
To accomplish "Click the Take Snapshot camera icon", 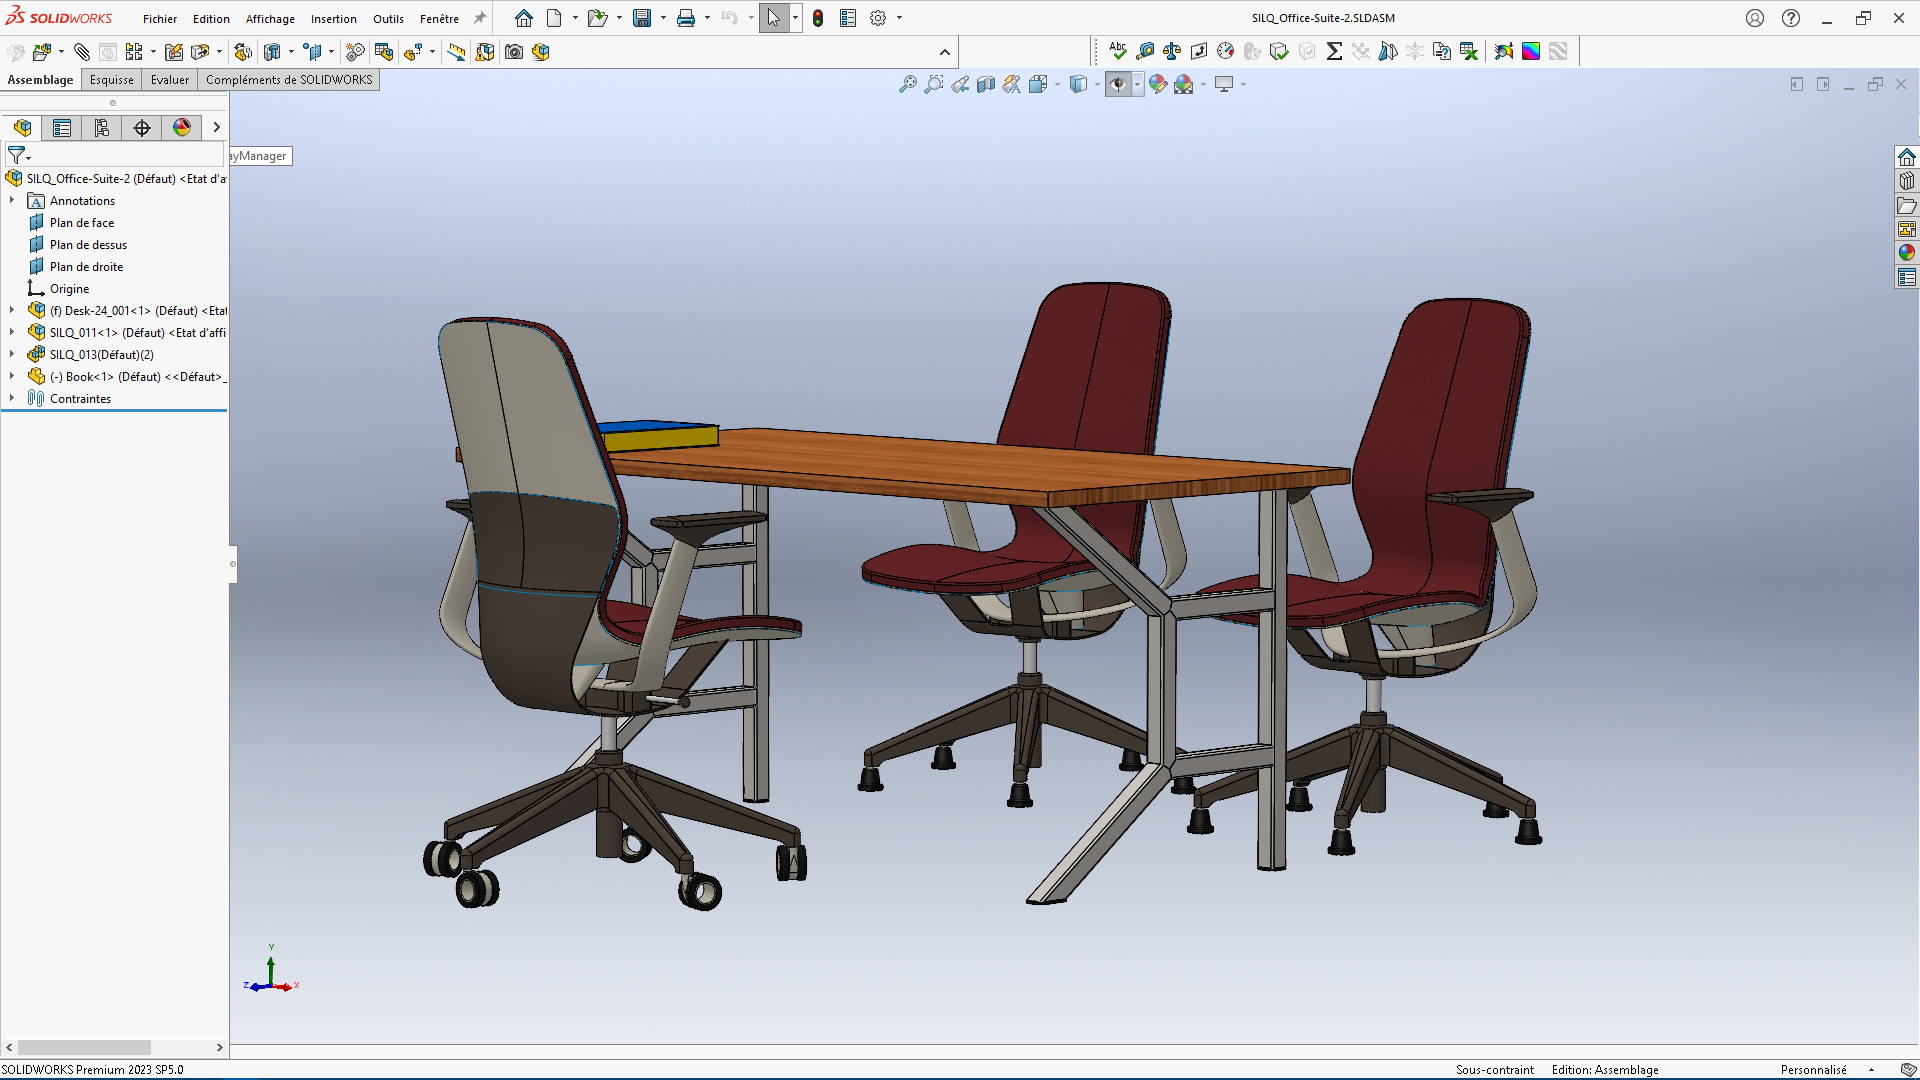I will 514,52.
